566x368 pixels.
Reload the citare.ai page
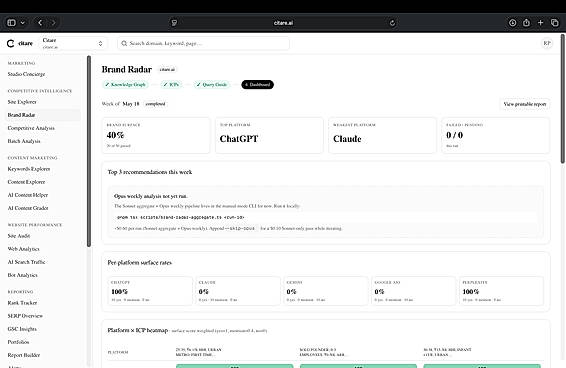coord(392,23)
